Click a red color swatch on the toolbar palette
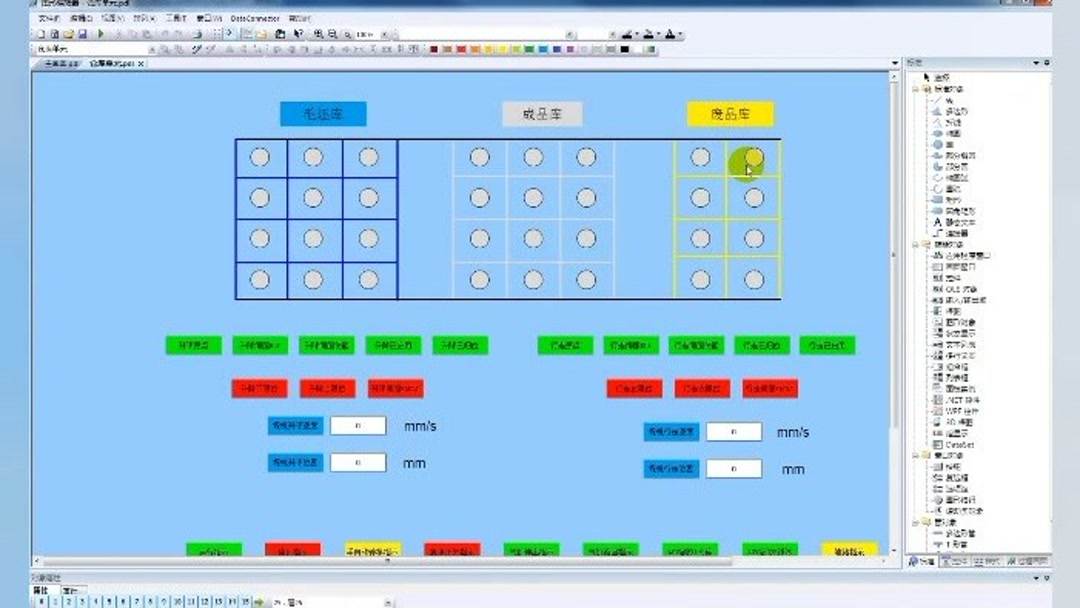The width and height of the screenshot is (1080, 608). [458, 46]
